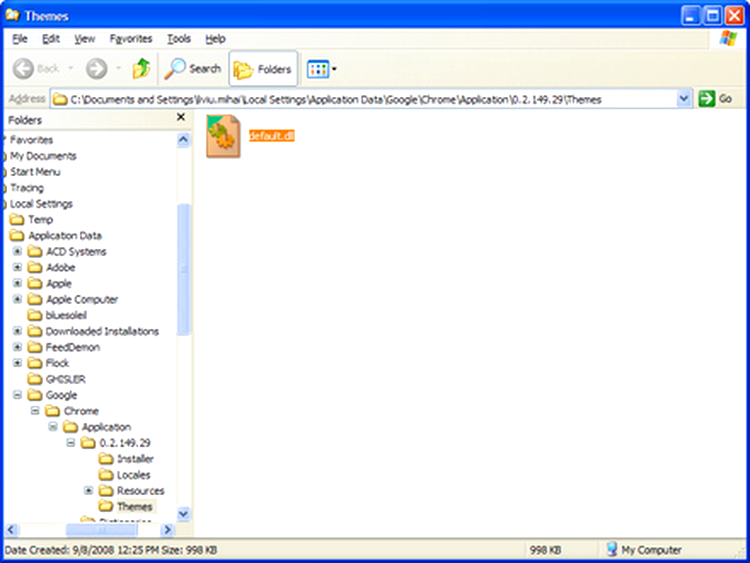Click the Forward arrow button

(96, 68)
